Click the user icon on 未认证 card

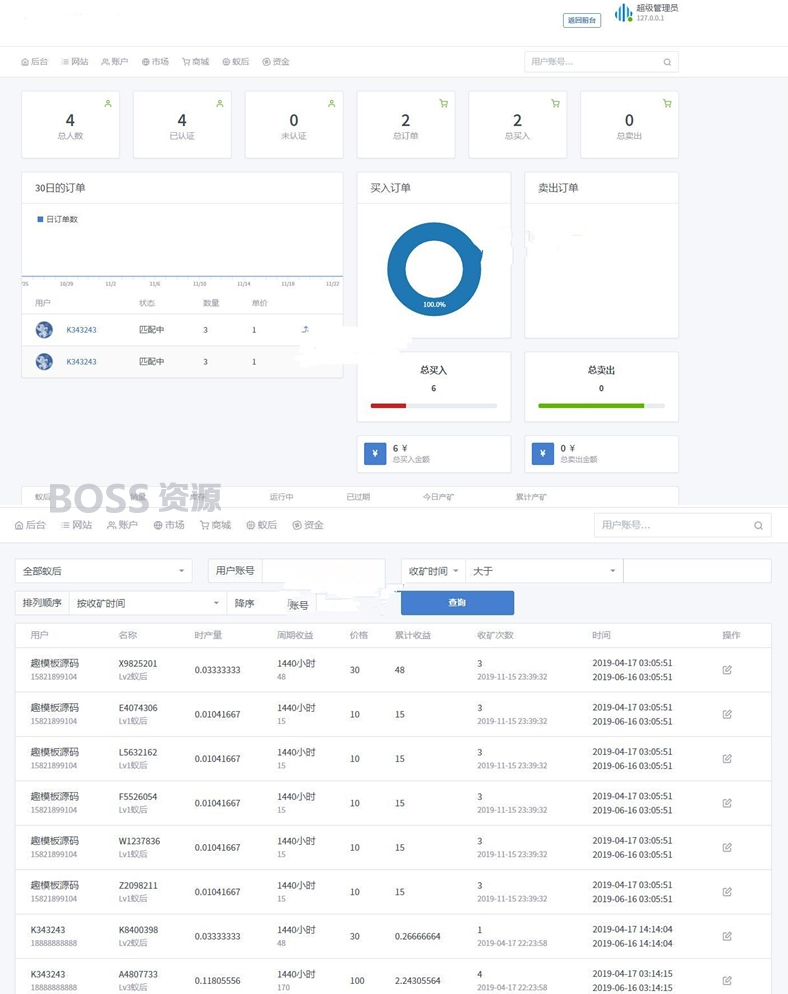point(332,103)
